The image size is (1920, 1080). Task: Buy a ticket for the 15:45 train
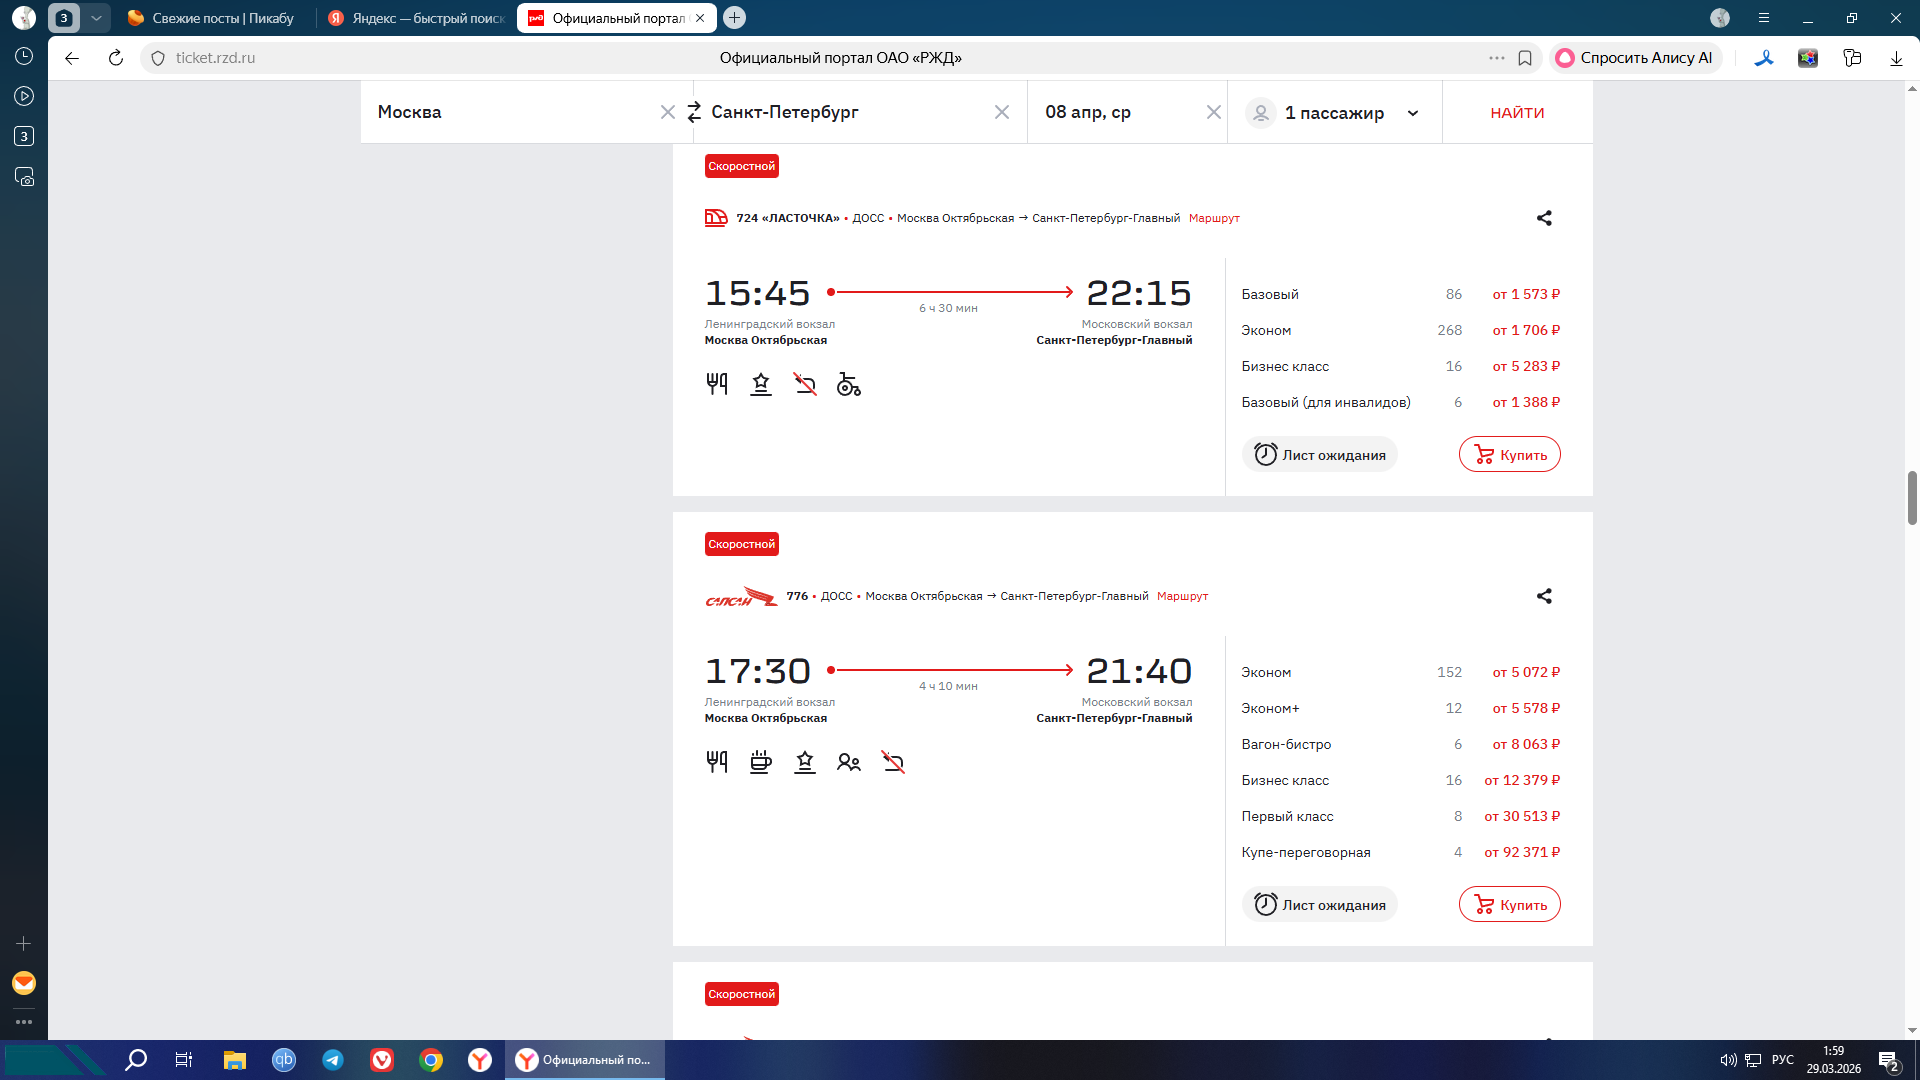1510,454
